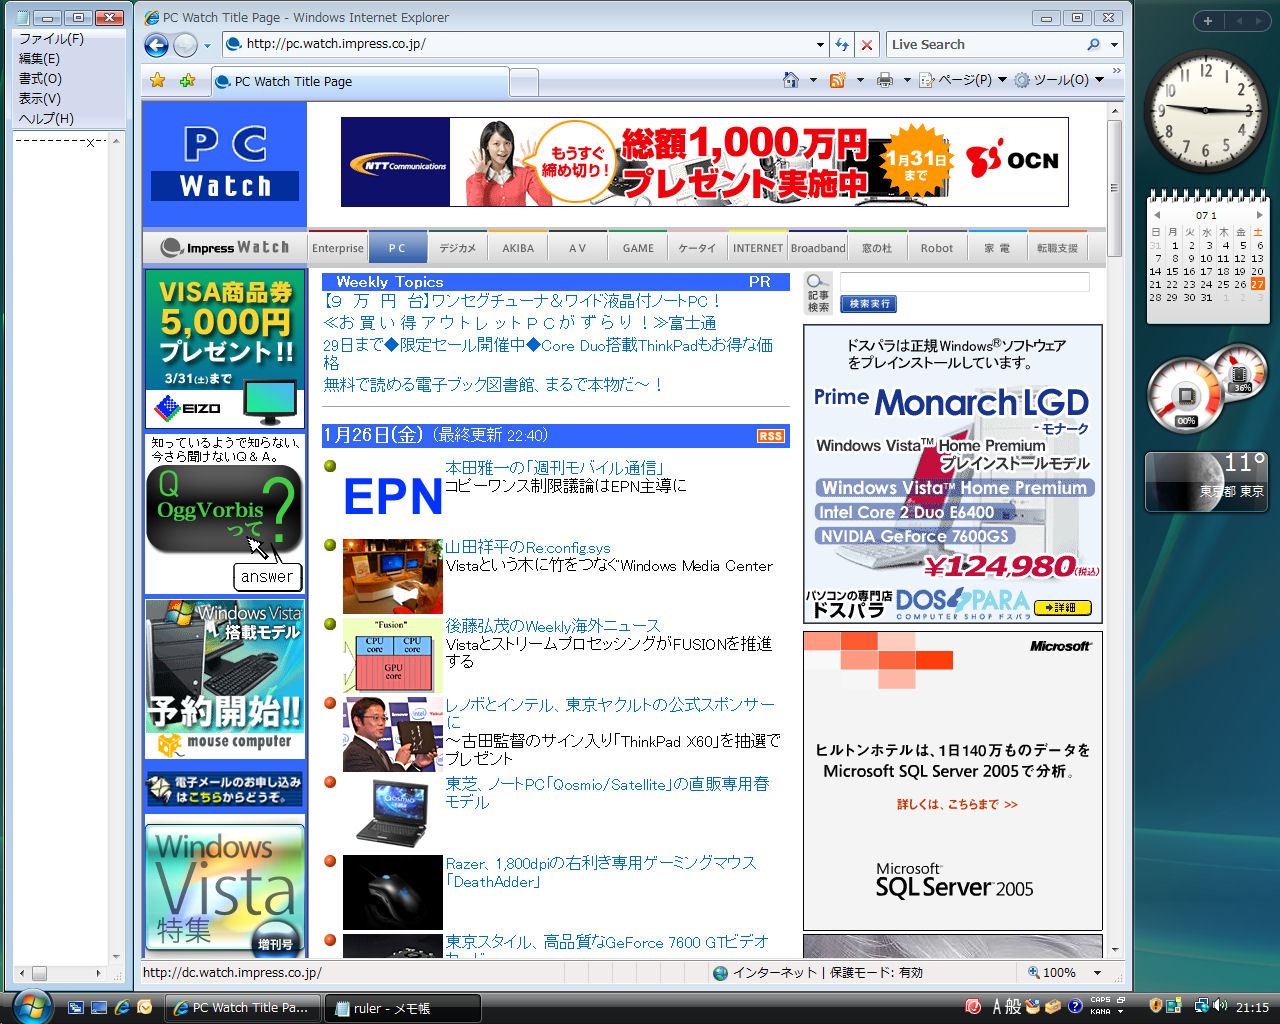Toggle the KANA input indicator in the taskbar
The image size is (1280, 1024).
(1100, 1011)
